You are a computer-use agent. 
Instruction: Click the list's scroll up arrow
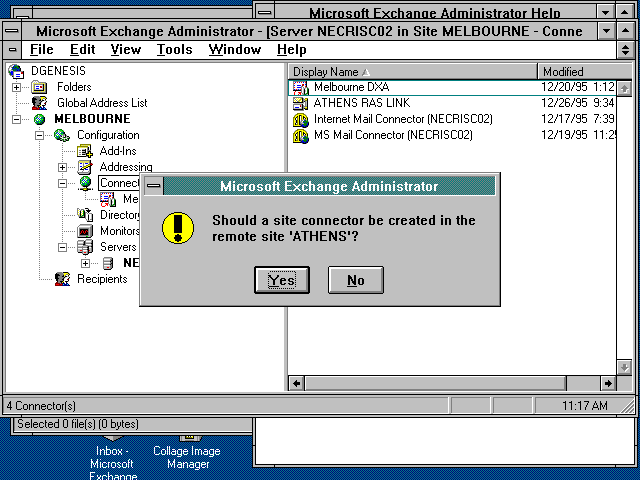click(x=624, y=88)
